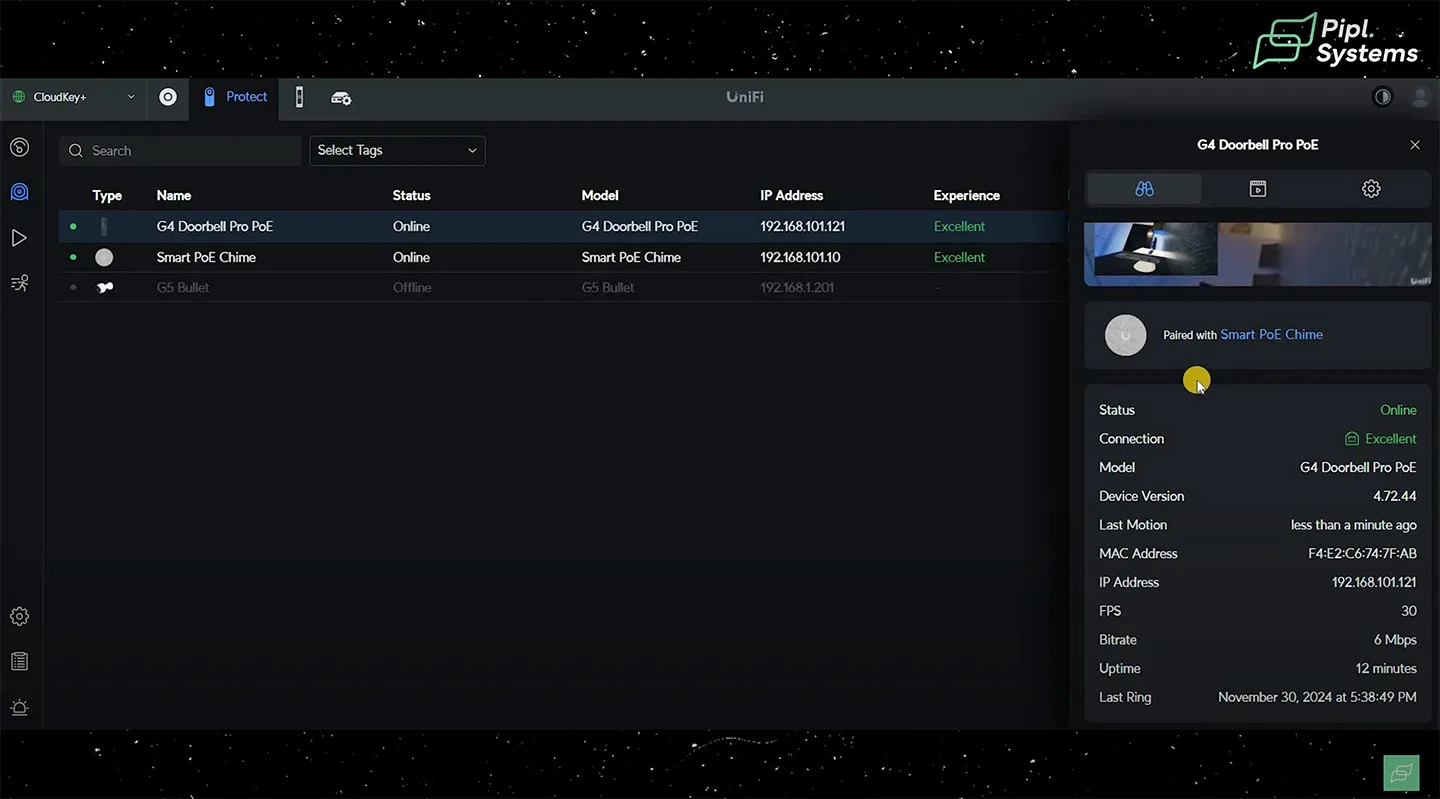Select the Smart PoE Chime row name

click(206, 258)
